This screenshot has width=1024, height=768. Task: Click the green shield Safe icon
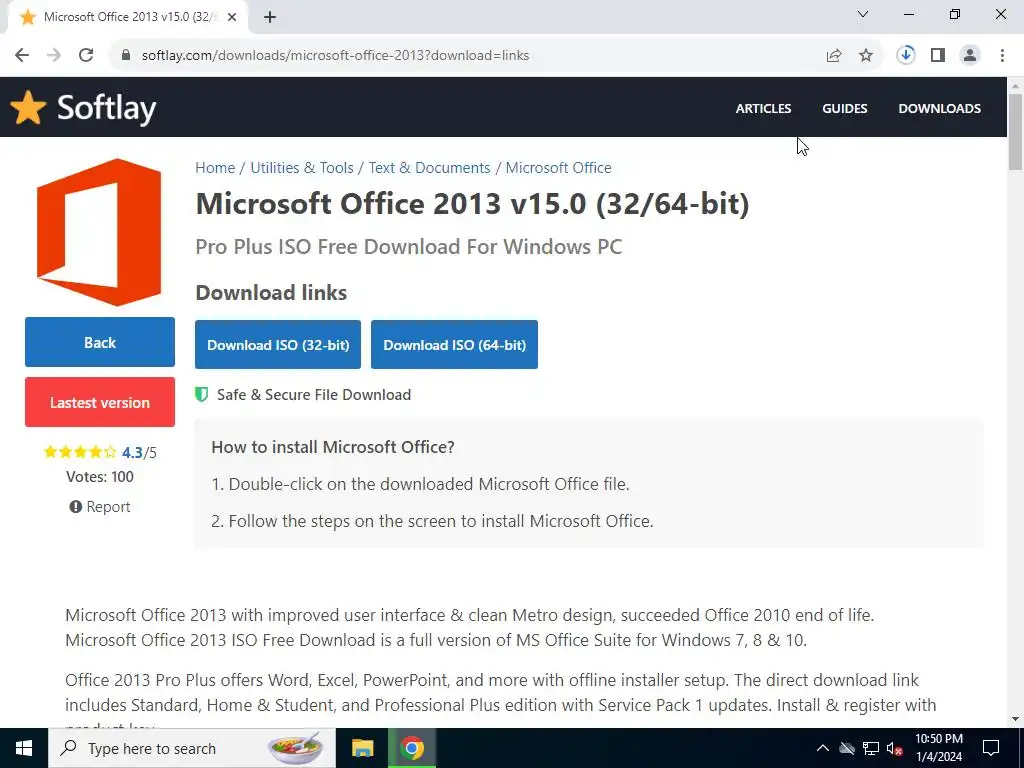[202, 394]
